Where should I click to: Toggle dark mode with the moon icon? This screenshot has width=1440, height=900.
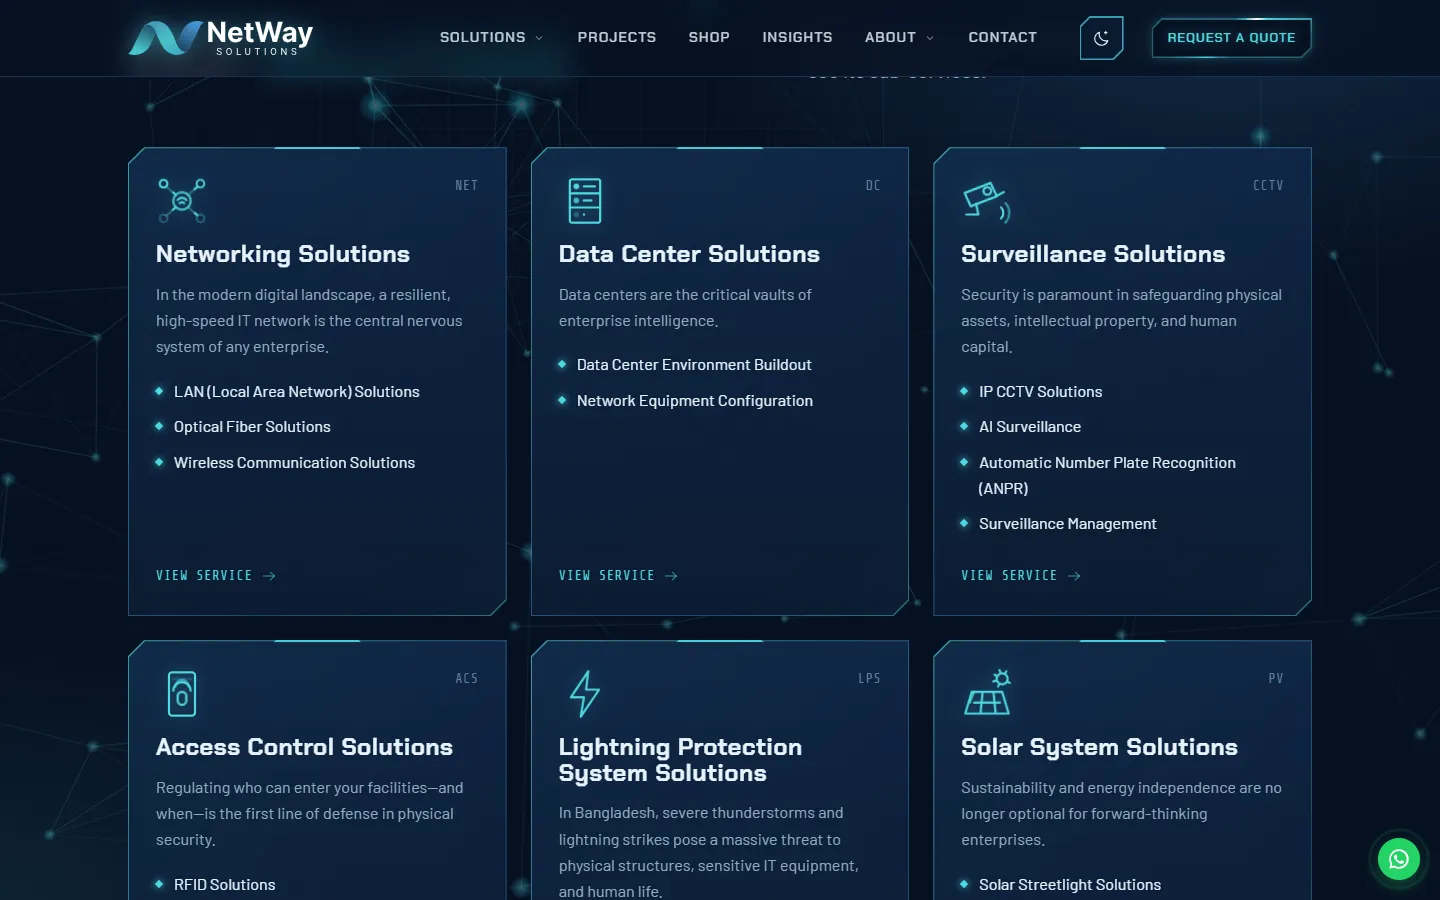pyautogui.click(x=1101, y=38)
